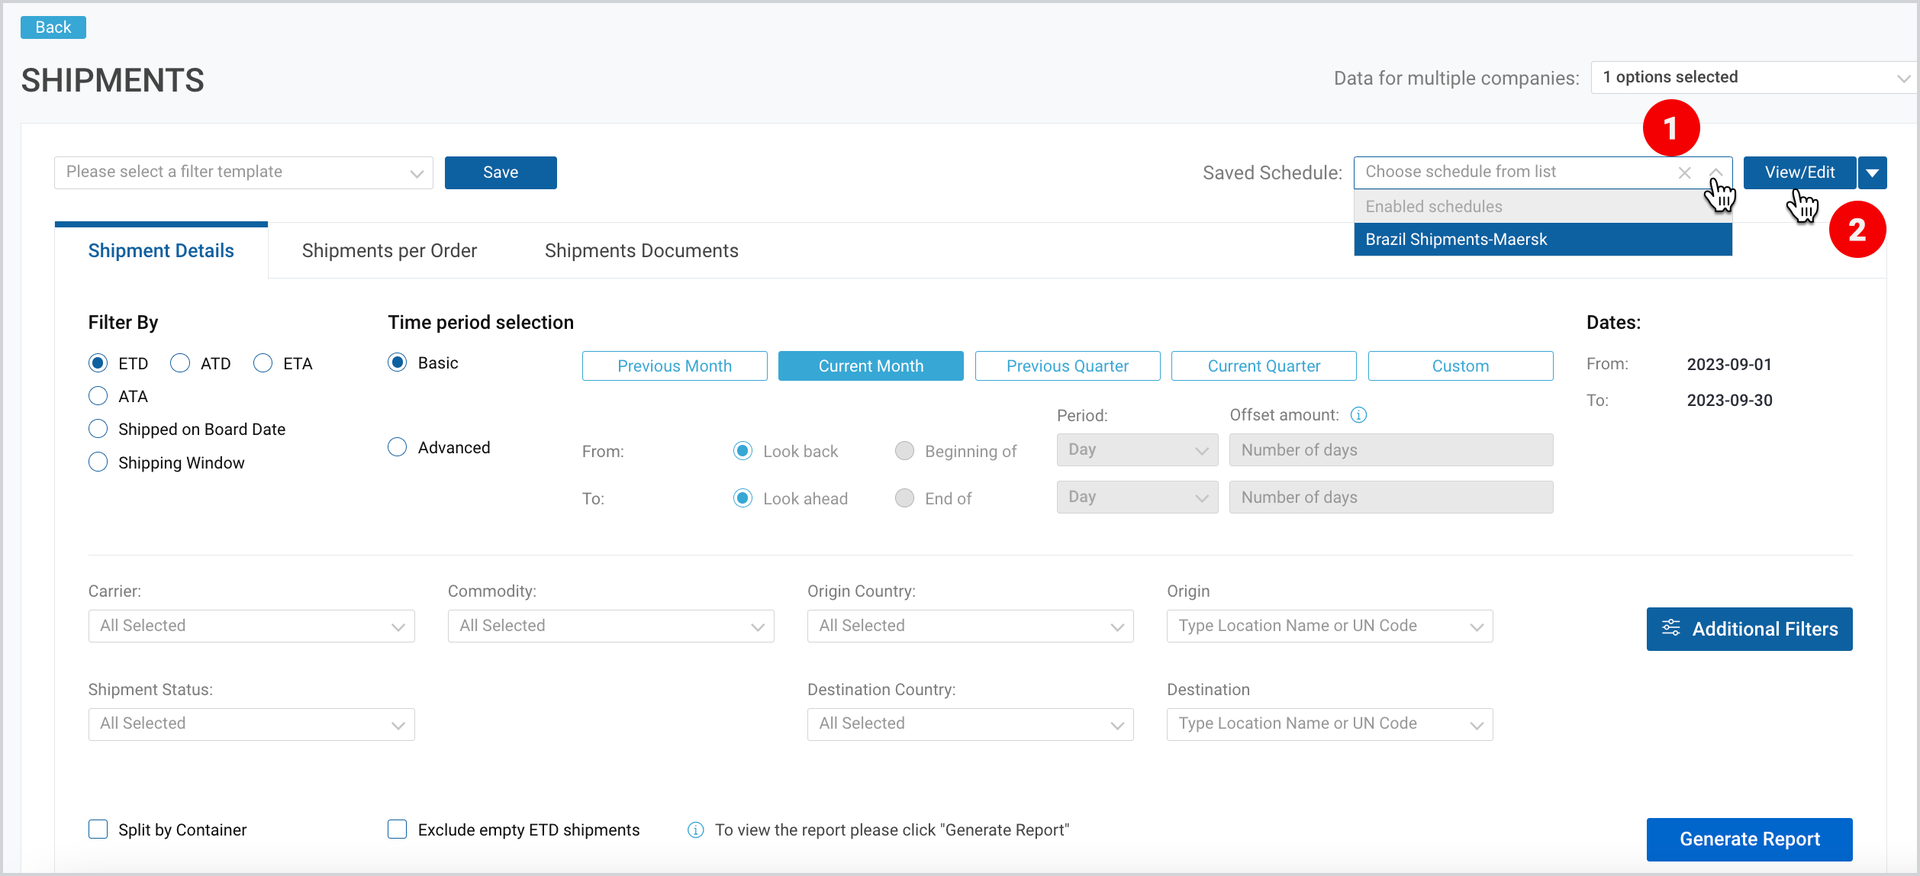Clear the Saved Schedule field with X
The width and height of the screenshot is (1920, 876).
[x=1684, y=172]
